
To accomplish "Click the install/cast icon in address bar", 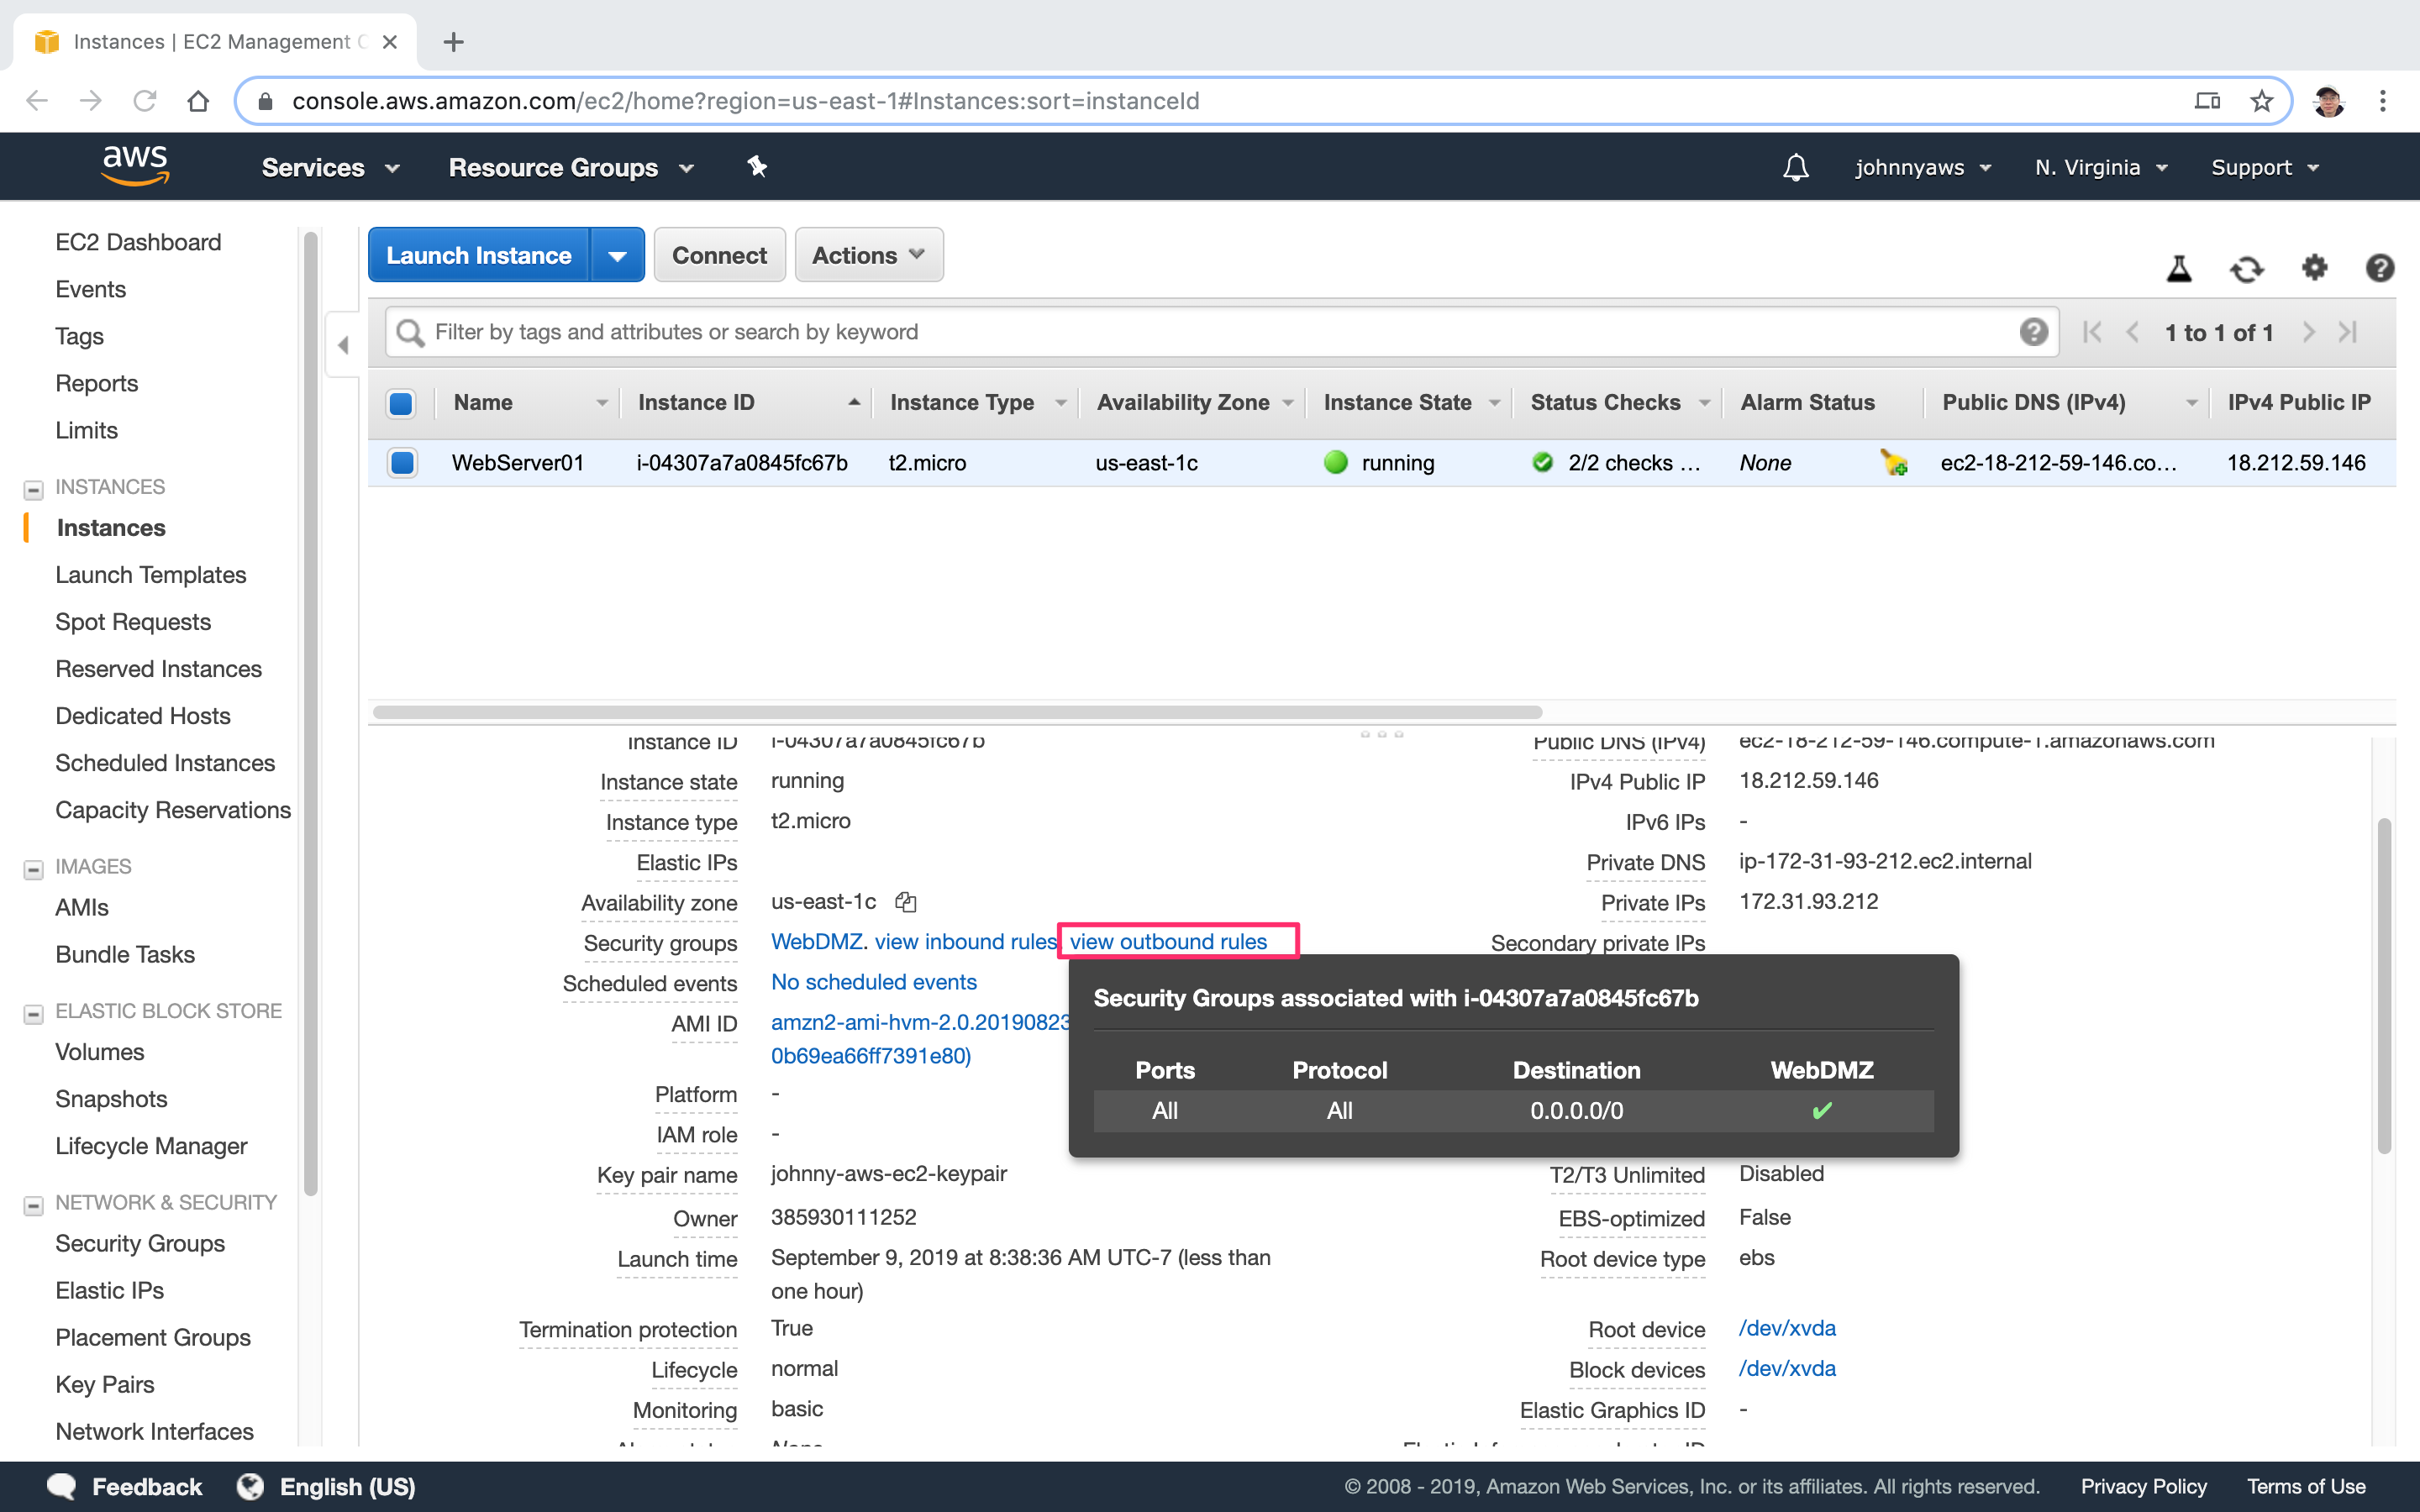I will pos(2207,101).
